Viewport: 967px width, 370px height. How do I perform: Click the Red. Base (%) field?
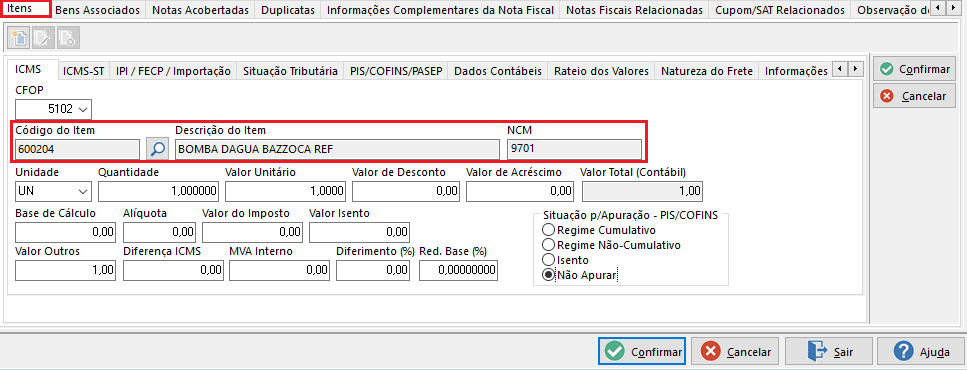(x=458, y=270)
